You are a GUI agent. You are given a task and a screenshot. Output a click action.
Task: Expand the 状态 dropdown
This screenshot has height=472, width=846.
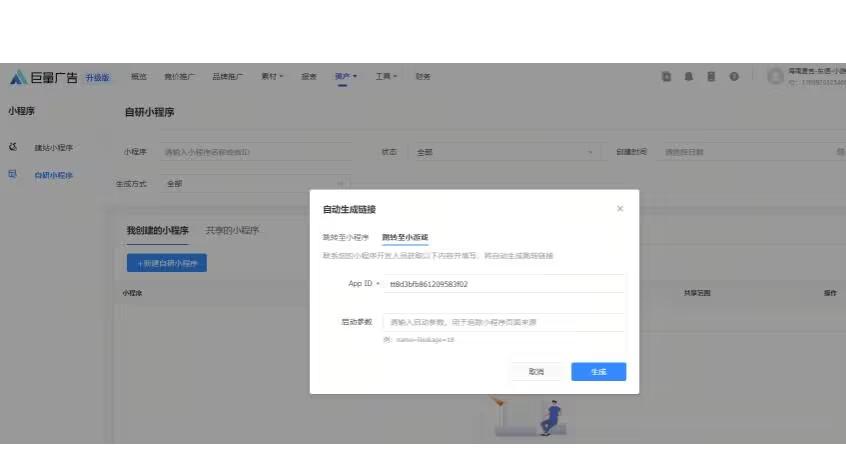[503, 152]
